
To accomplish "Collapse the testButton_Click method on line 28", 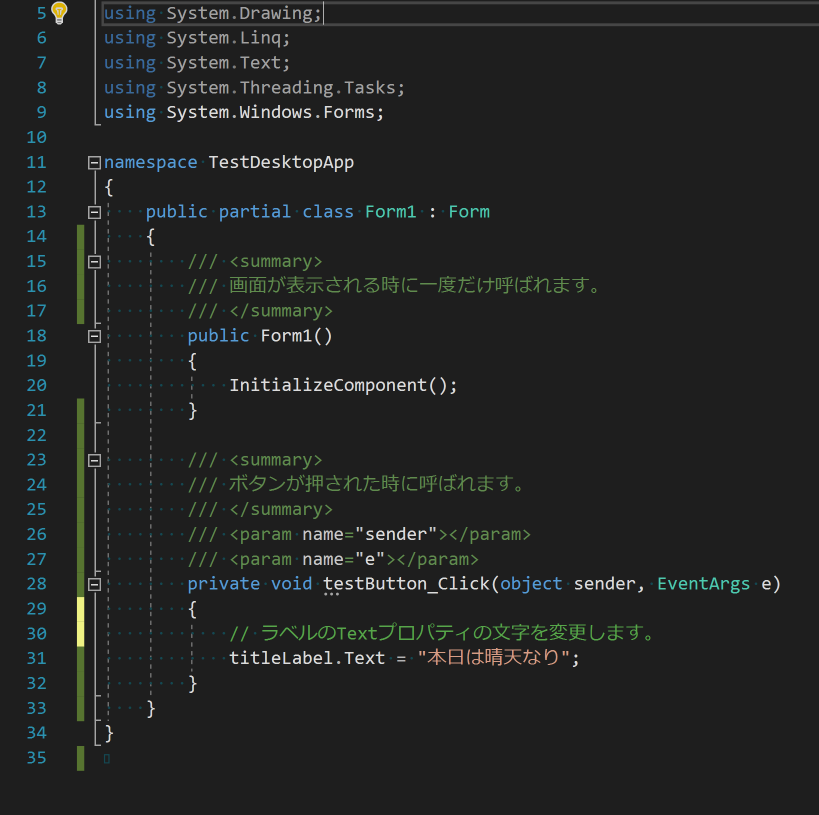I will click(94, 585).
